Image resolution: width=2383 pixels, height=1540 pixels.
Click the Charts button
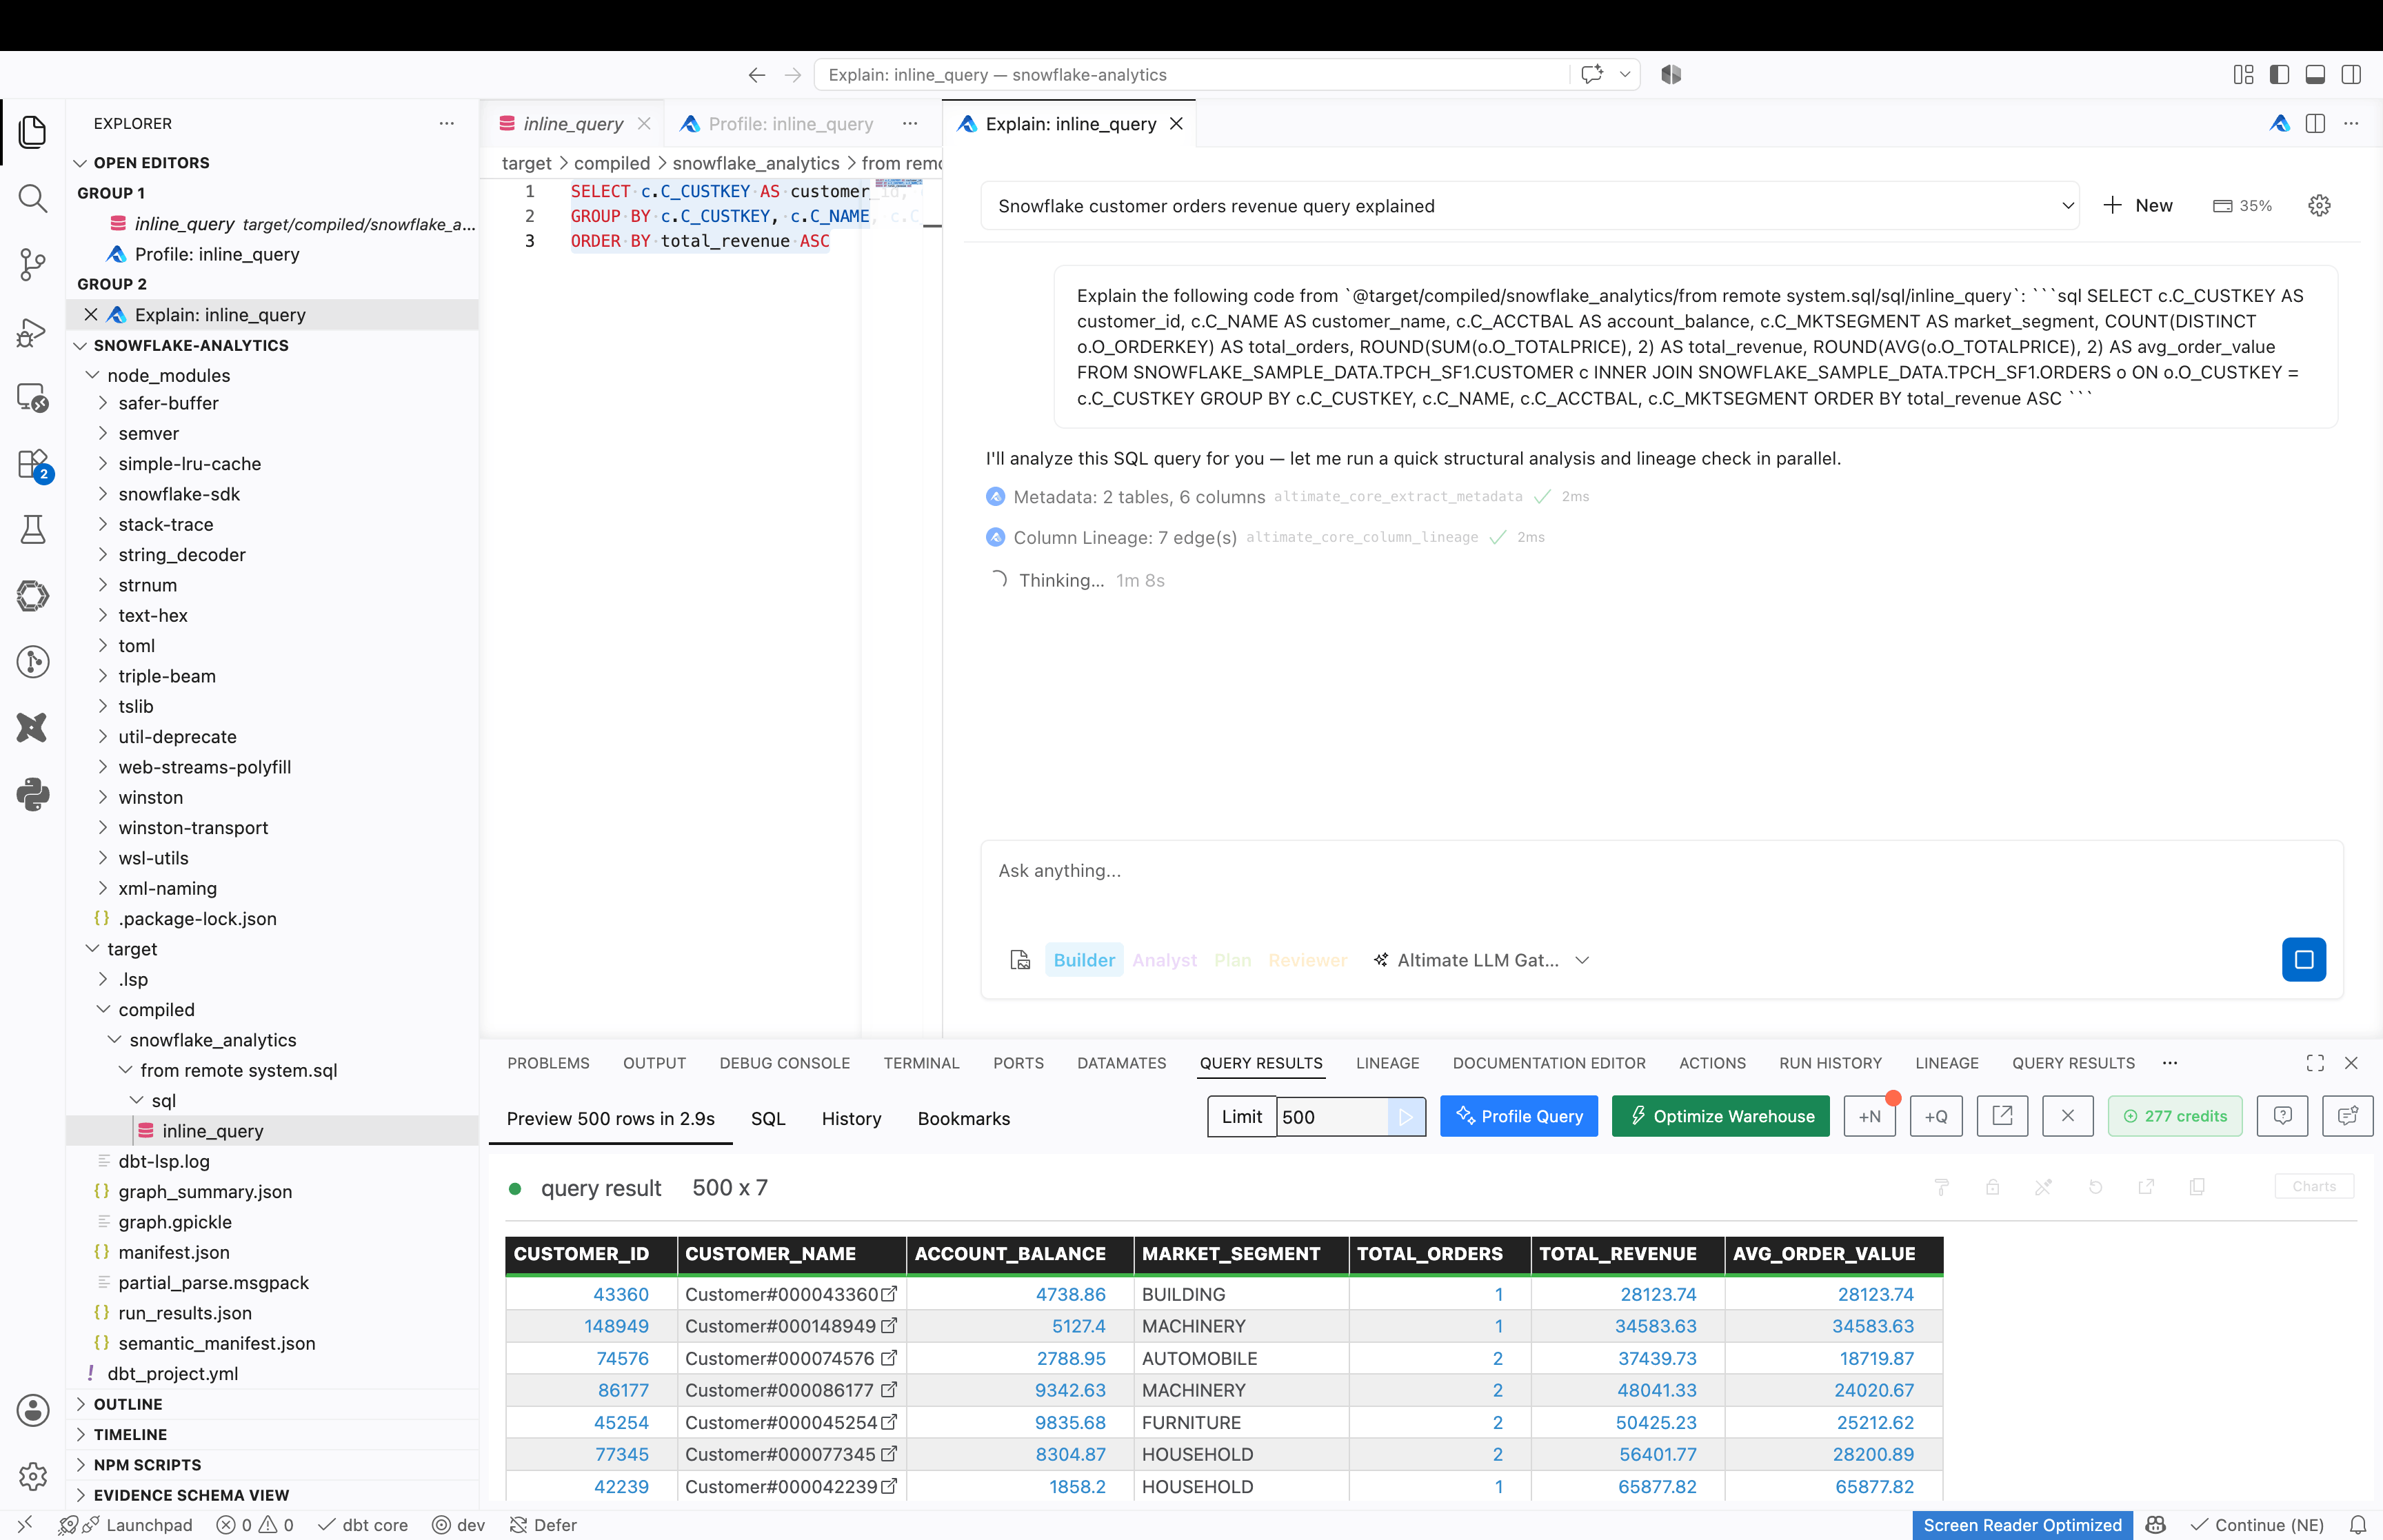pos(2313,1186)
